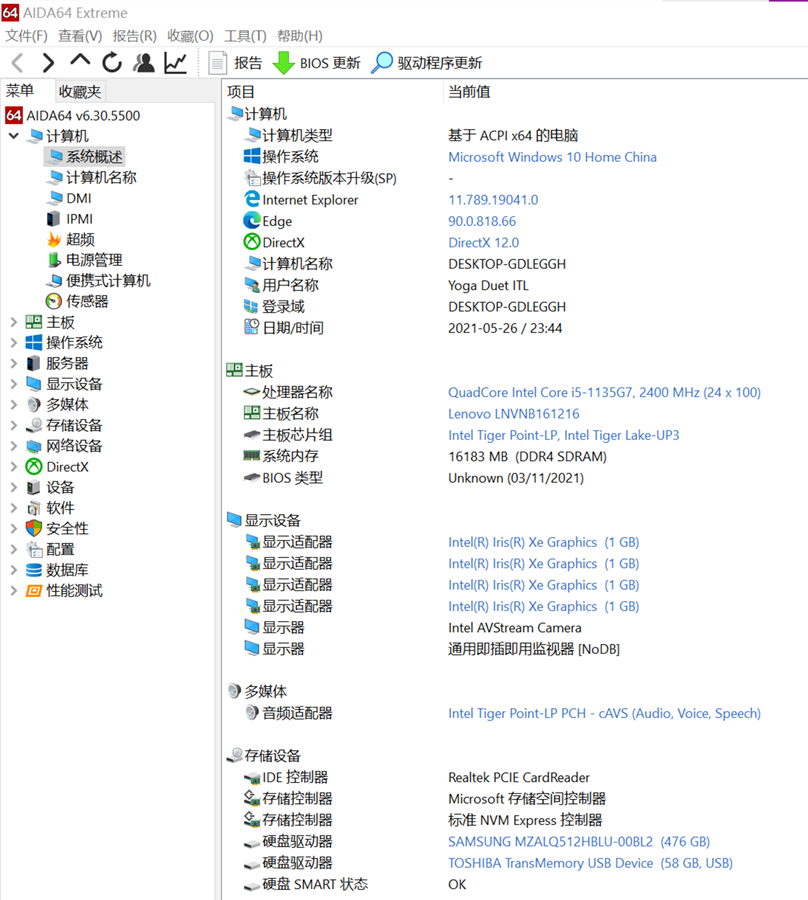Image resolution: width=808 pixels, height=900 pixels.
Task: Expand the 软件 tree node
Action: point(14,508)
